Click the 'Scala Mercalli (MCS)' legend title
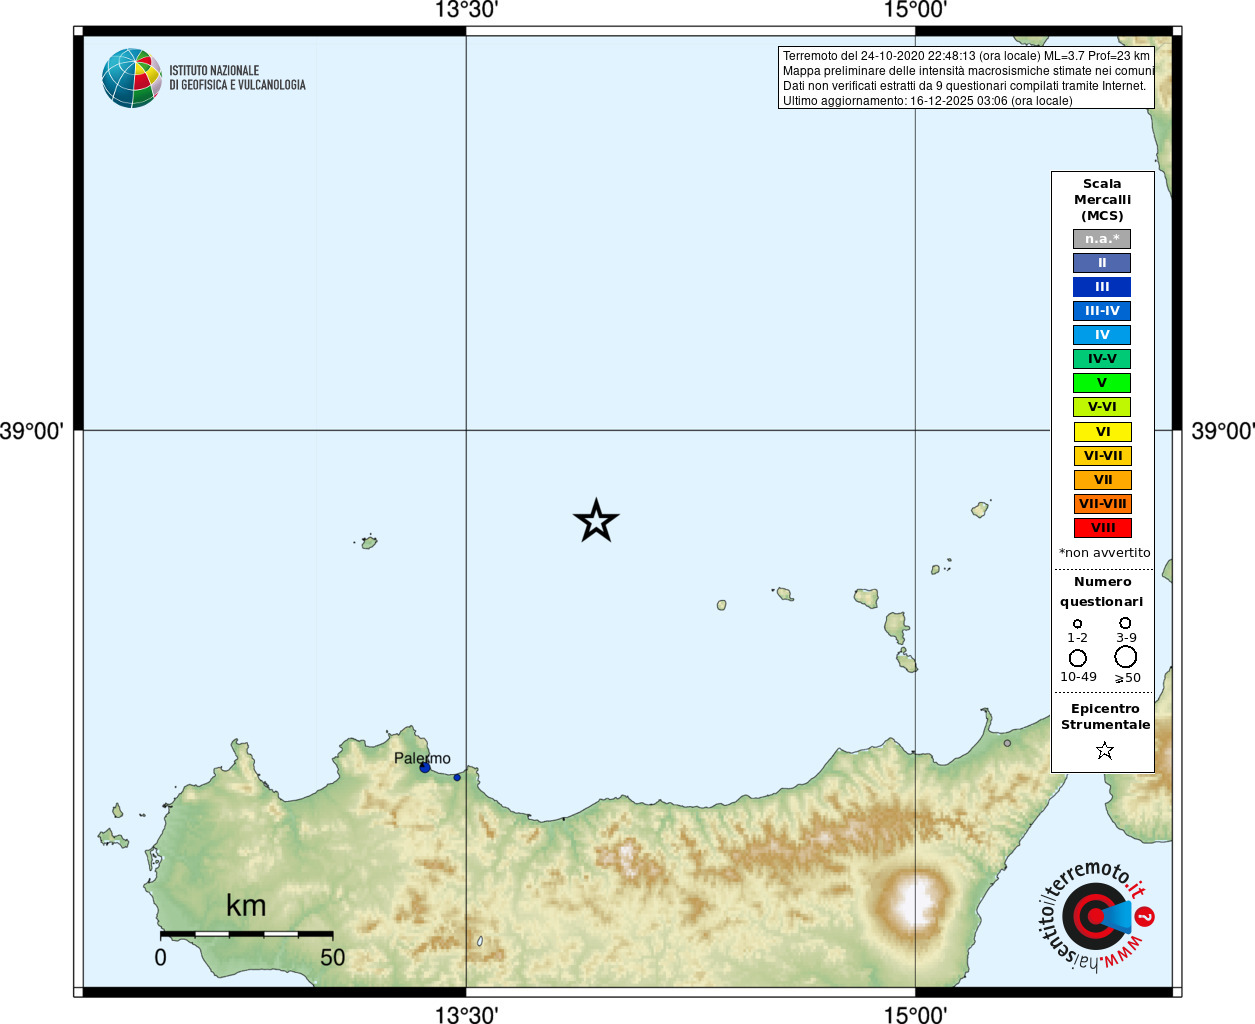 coord(1102,200)
